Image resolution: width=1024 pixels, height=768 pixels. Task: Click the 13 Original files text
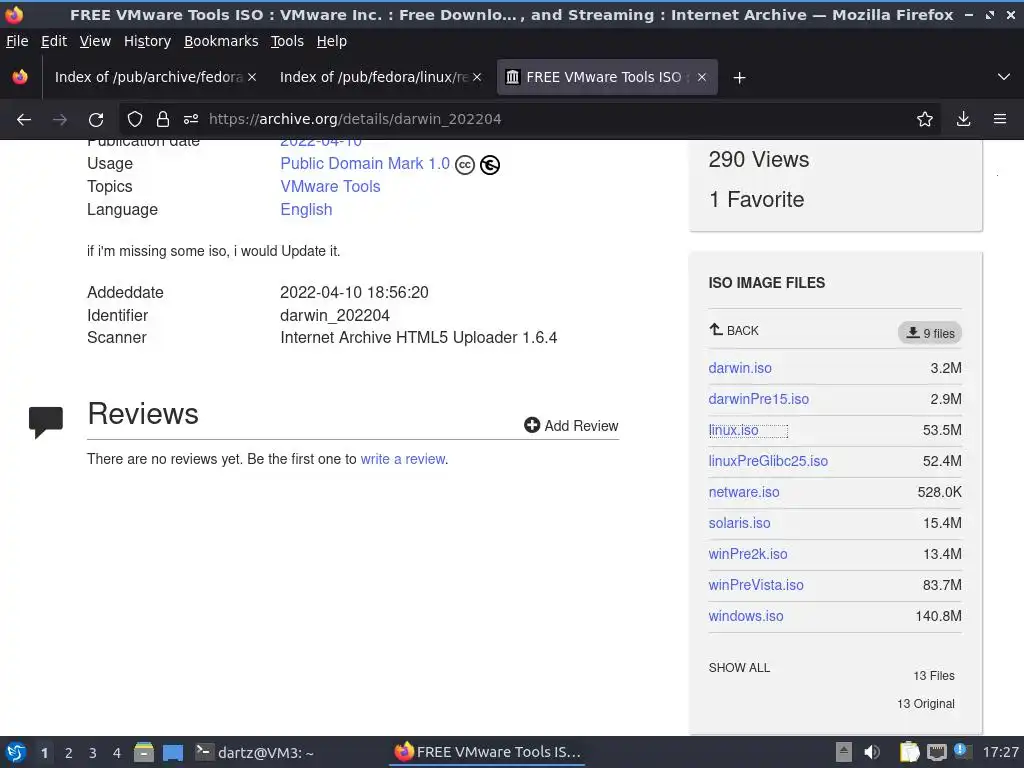pyautogui.click(x=925, y=704)
